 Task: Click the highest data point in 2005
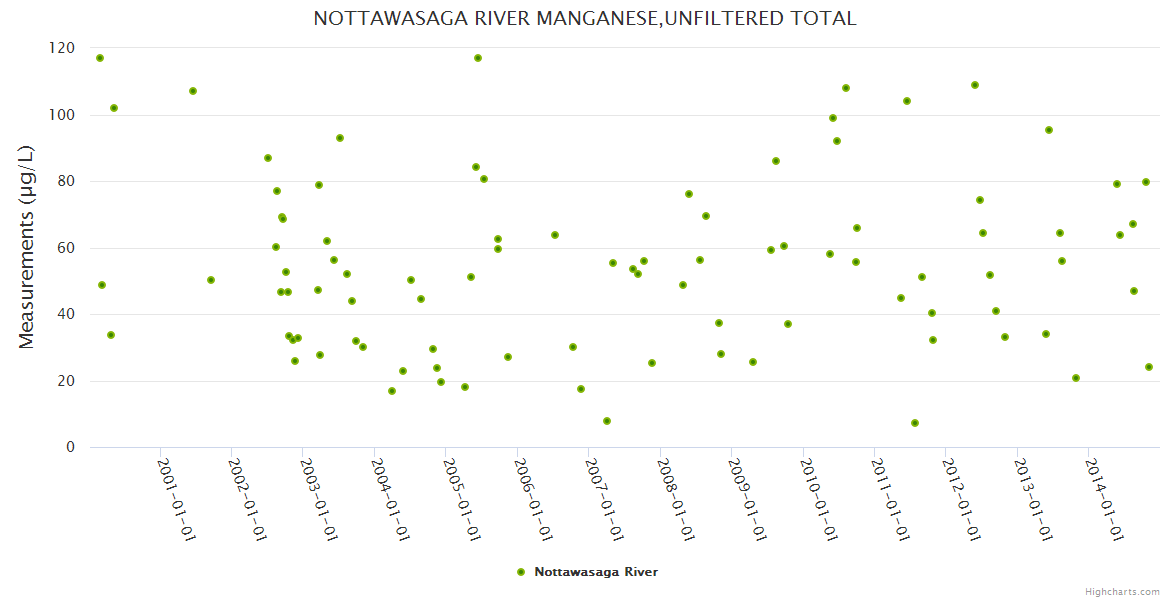[478, 58]
